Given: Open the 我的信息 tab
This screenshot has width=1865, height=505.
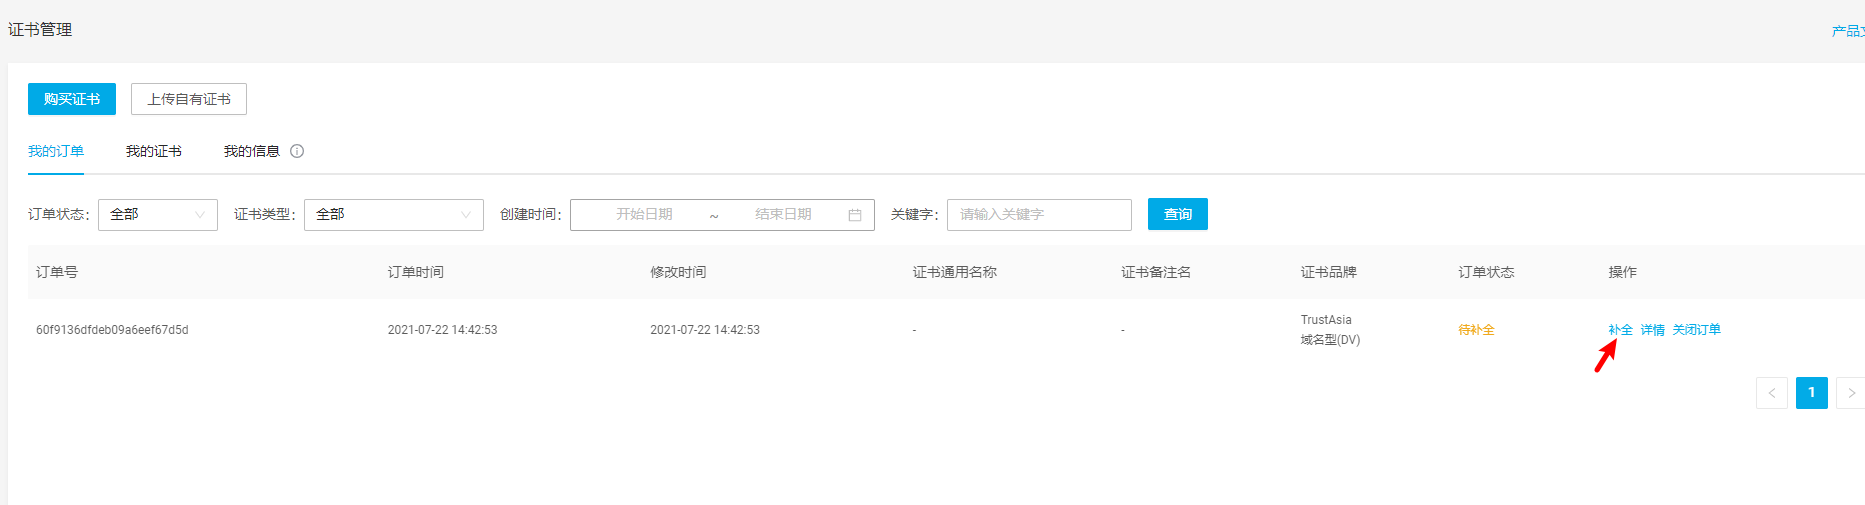Looking at the screenshot, I should pyautogui.click(x=251, y=151).
